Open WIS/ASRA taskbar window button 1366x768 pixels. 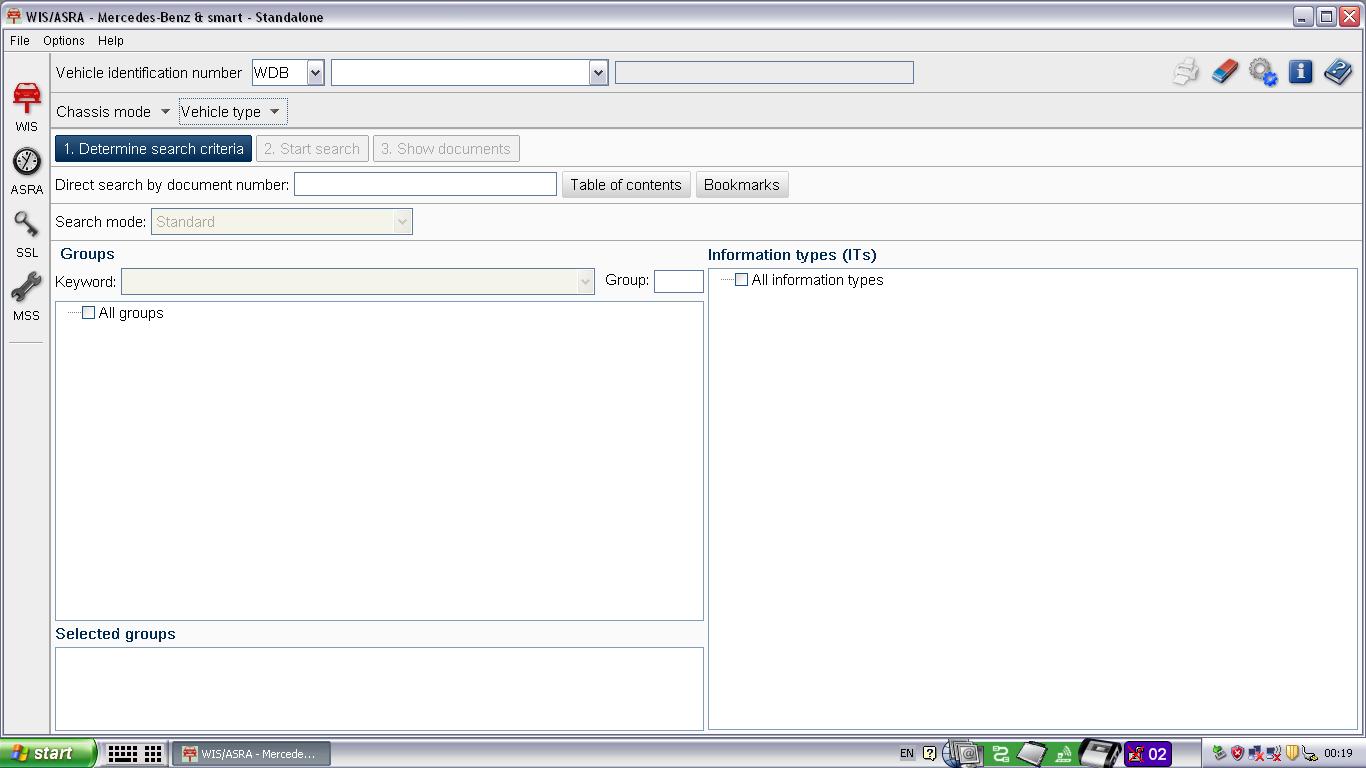tap(251, 754)
